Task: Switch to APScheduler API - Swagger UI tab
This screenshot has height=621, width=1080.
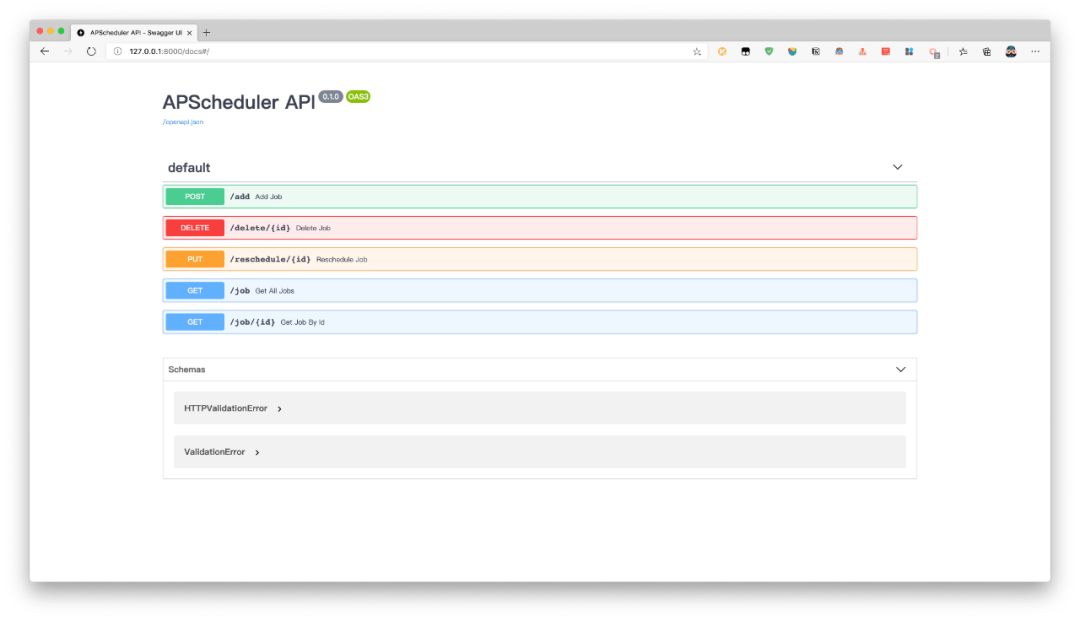Action: tap(132, 32)
